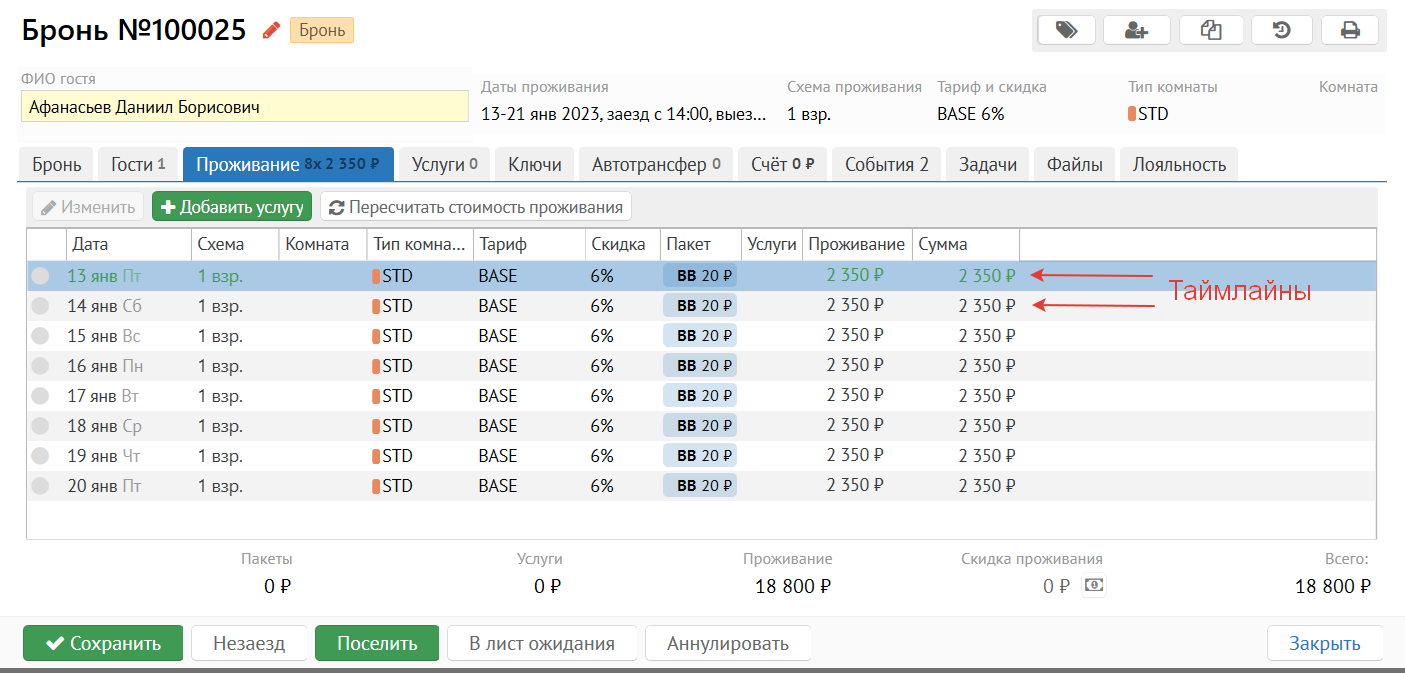Open the Тариф и скидка BASE 6% field

[x=970, y=114]
